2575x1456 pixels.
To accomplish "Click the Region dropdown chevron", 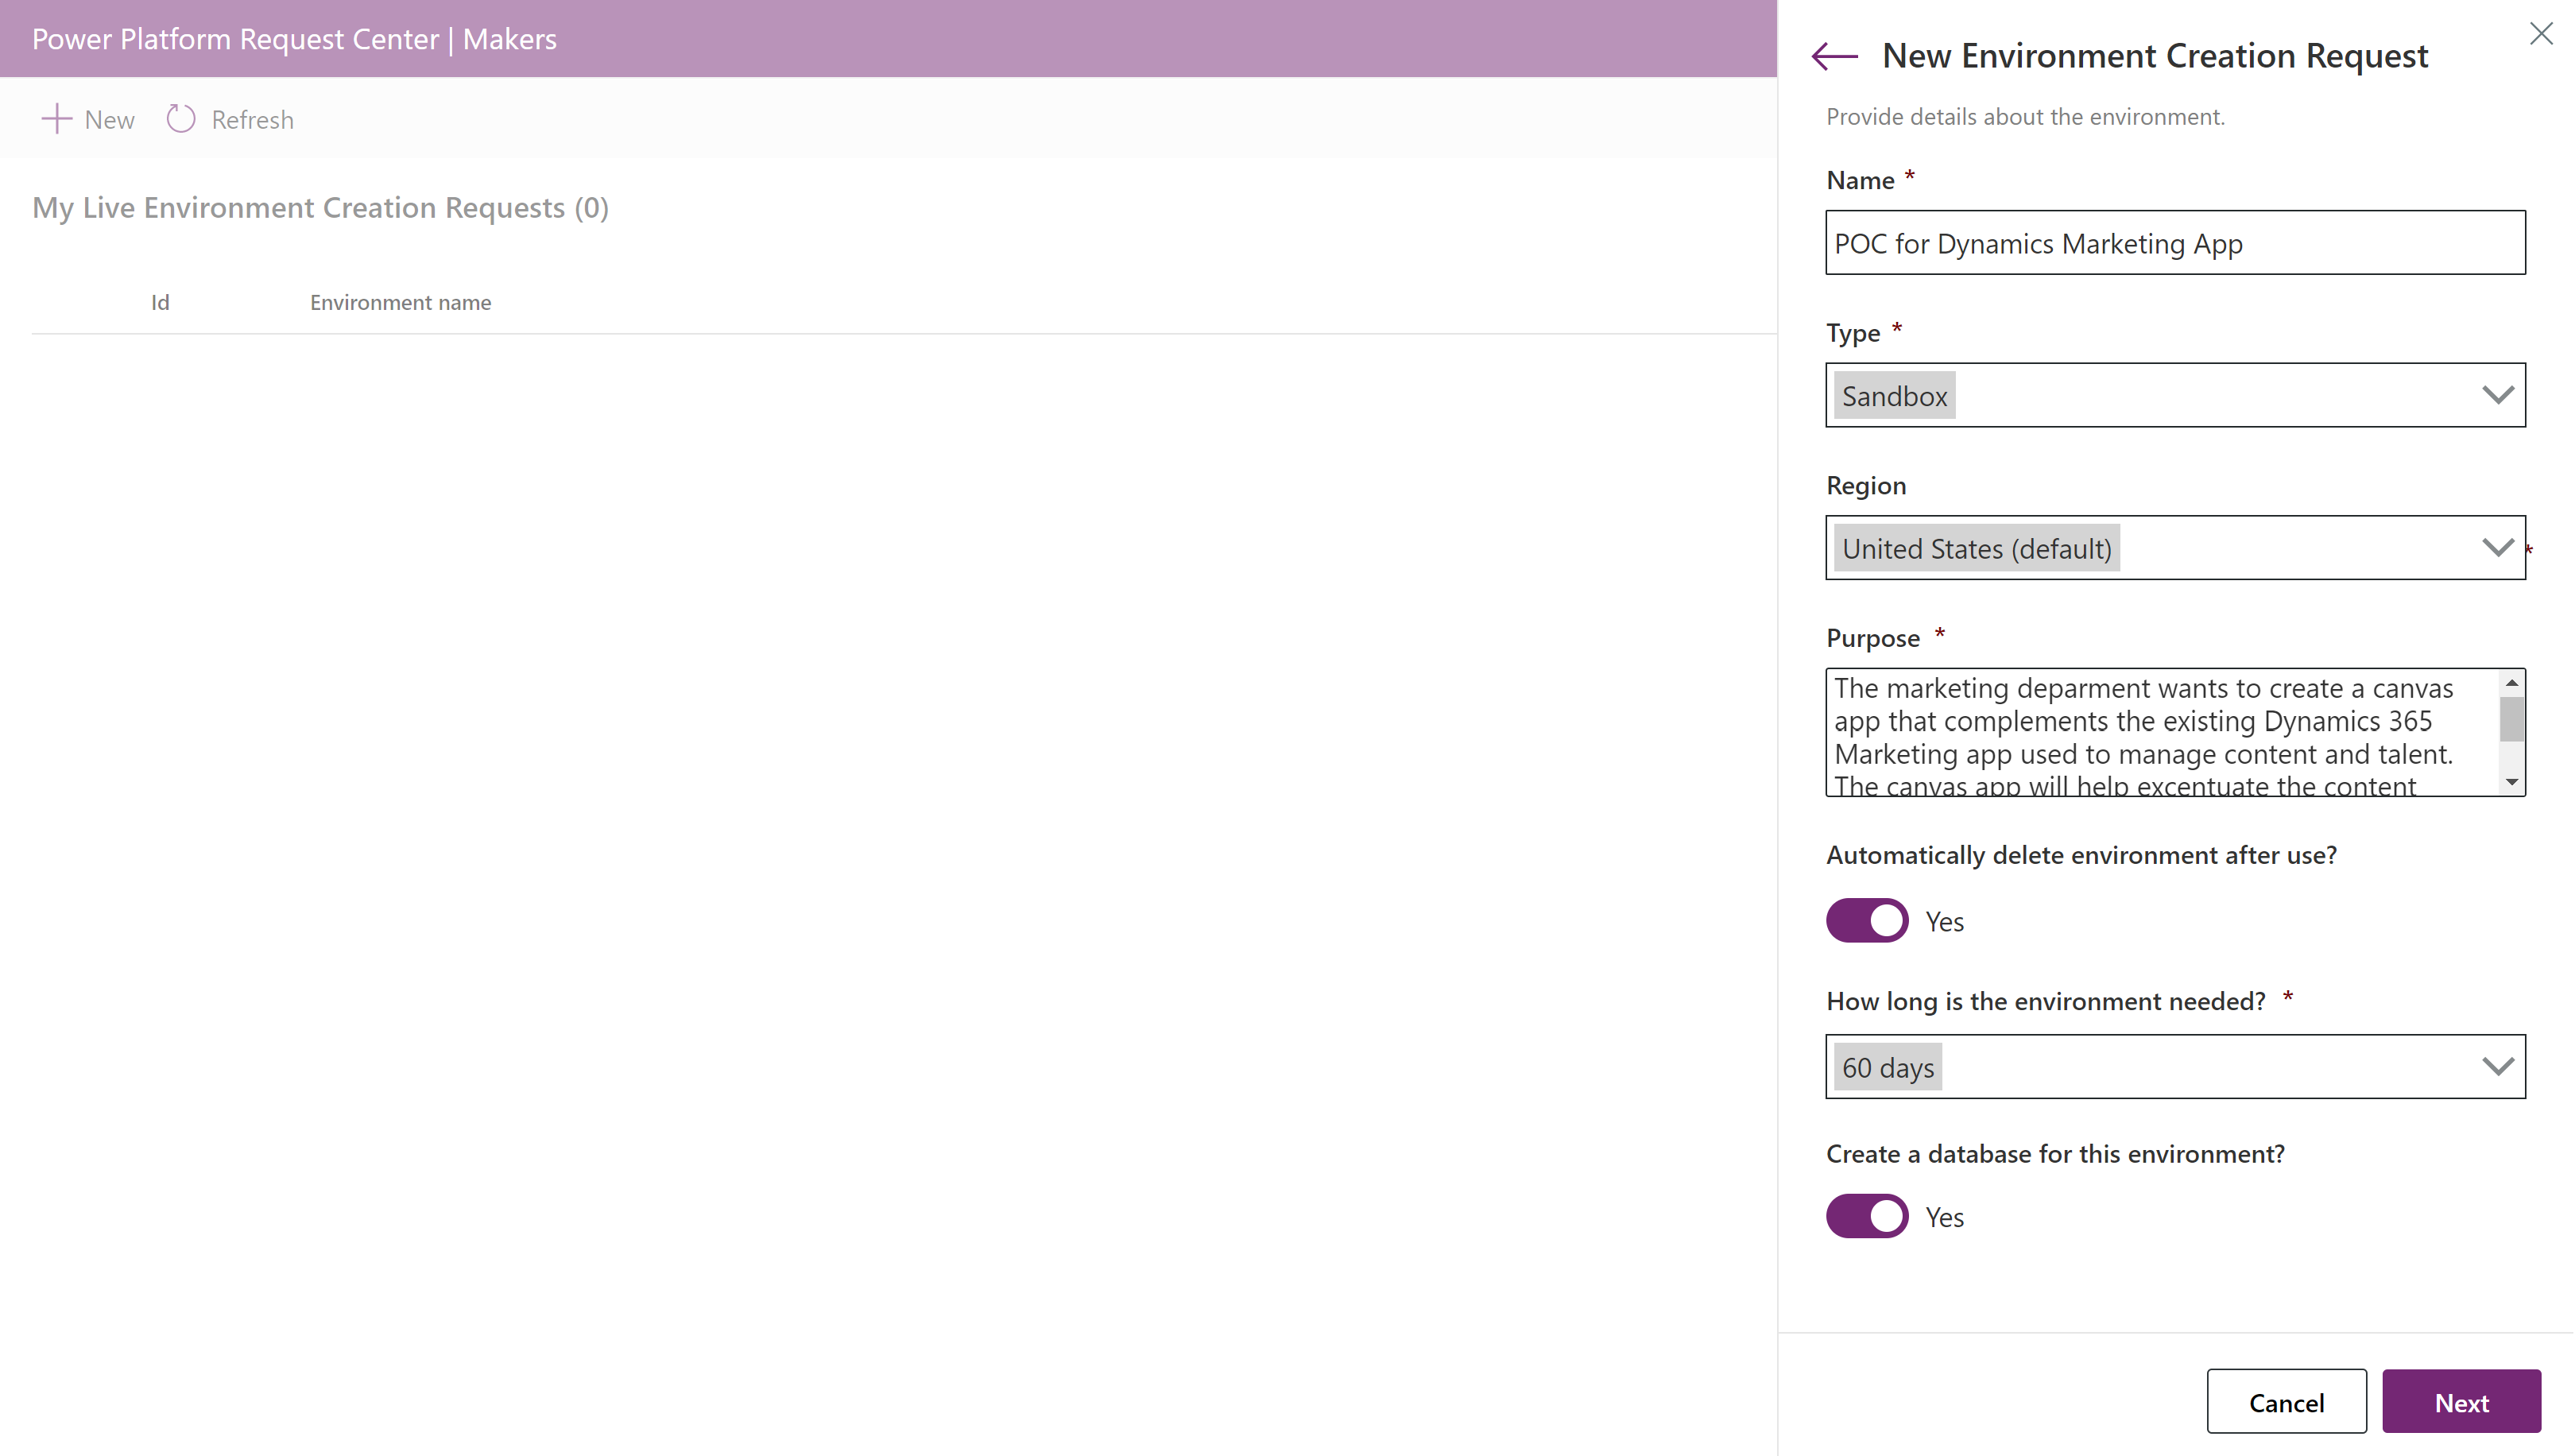I will (2497, 548).
